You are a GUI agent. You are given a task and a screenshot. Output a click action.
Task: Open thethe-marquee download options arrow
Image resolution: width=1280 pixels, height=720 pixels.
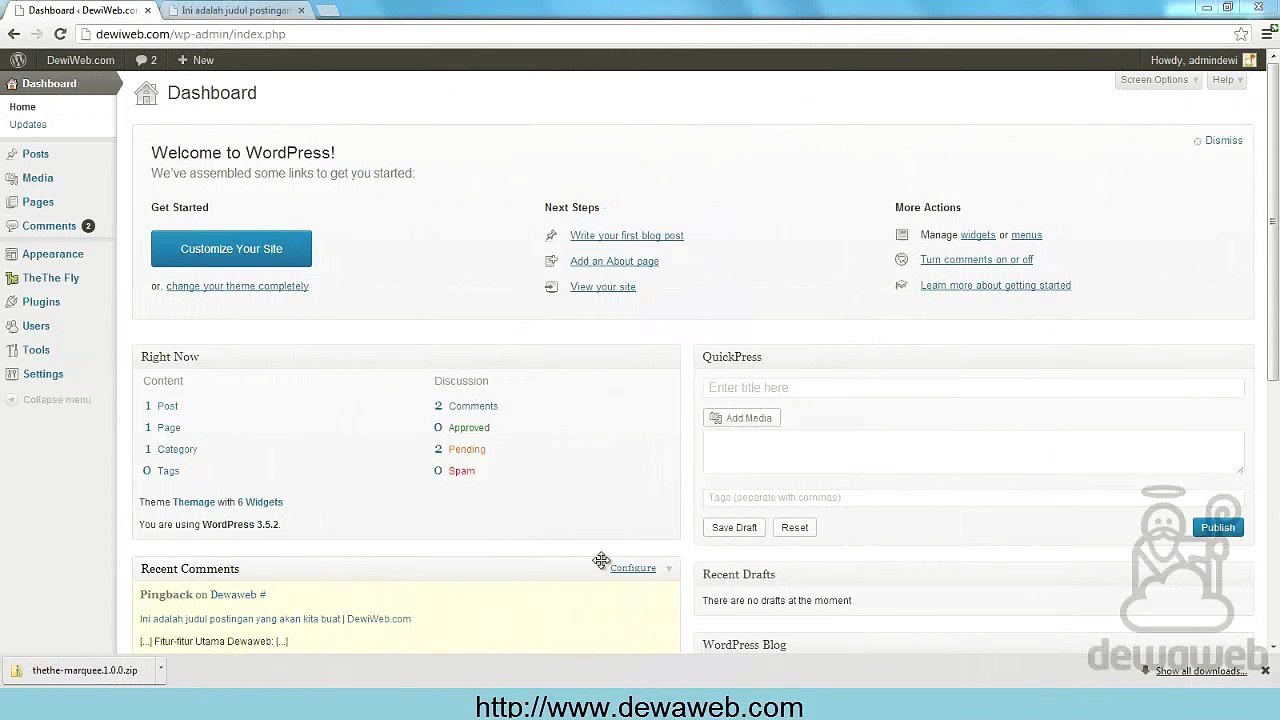click(x=160, y=669)
